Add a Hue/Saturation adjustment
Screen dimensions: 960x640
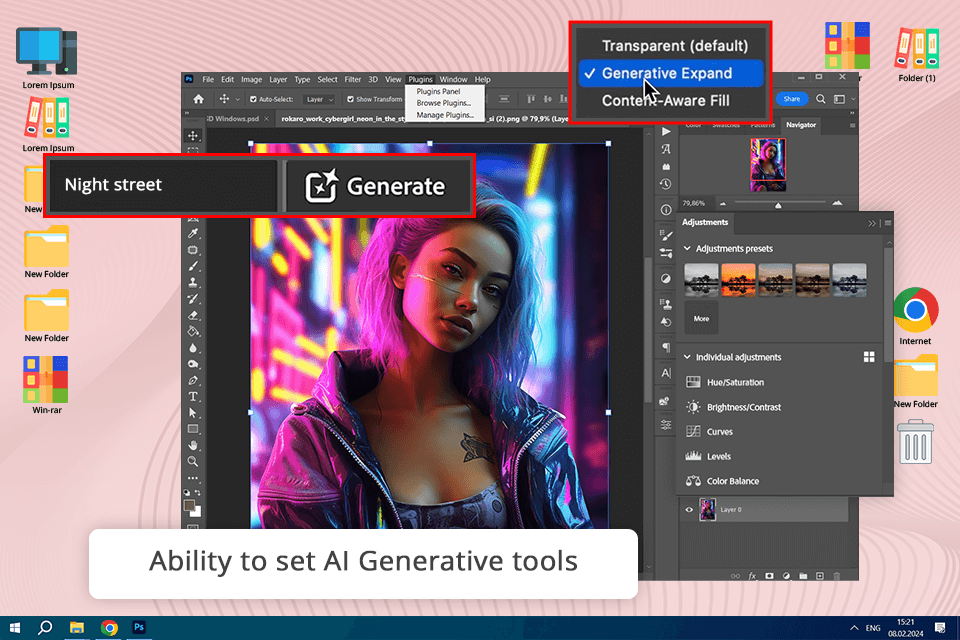tap(735, 383)
